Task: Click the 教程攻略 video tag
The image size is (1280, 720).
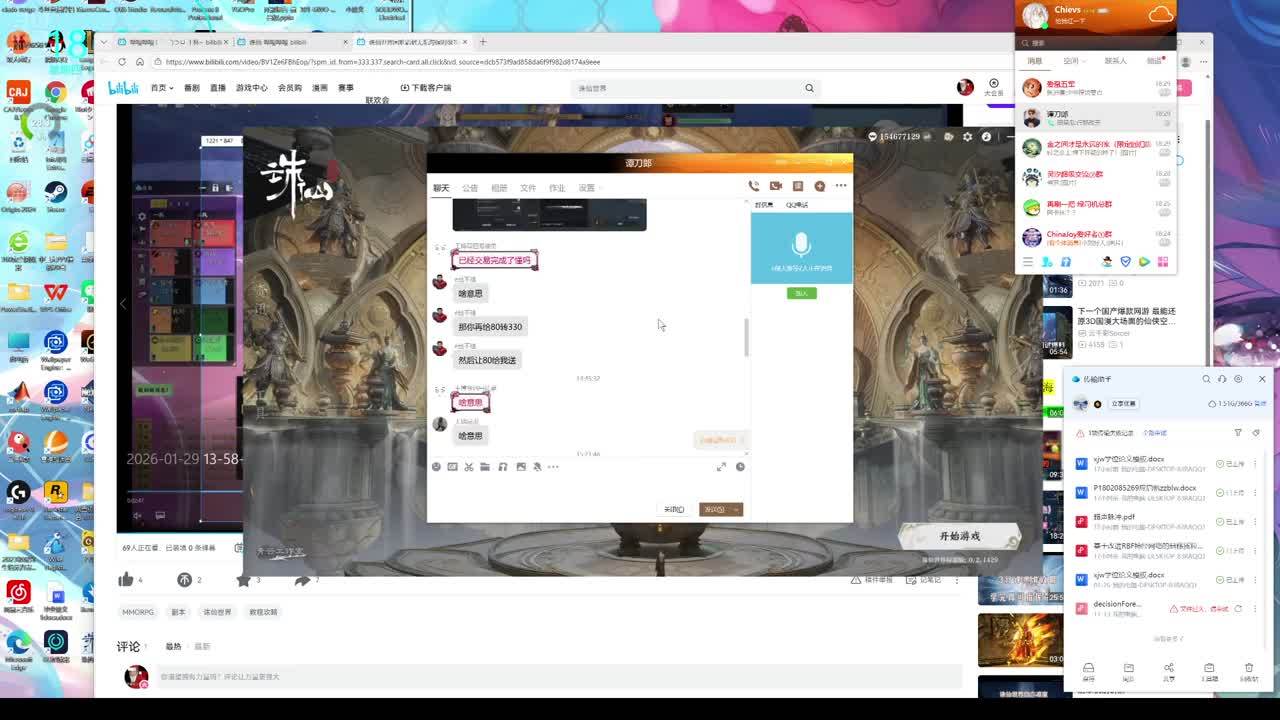Action: (x=263, y=612)
